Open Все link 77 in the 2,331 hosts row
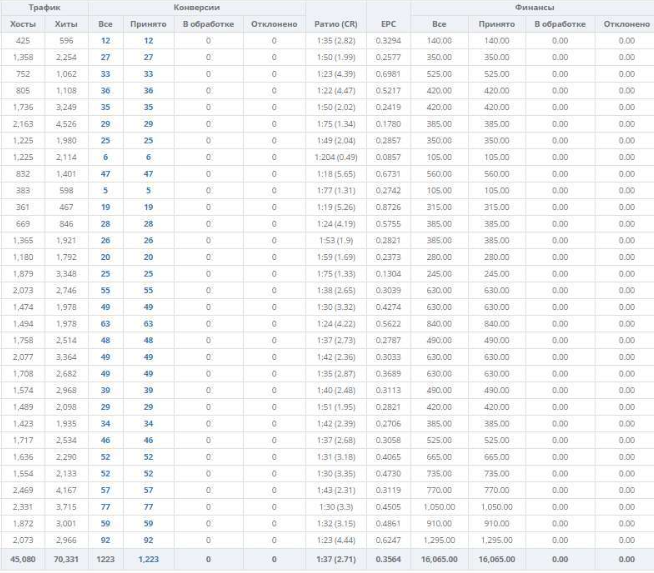 [x=106, y=507]
